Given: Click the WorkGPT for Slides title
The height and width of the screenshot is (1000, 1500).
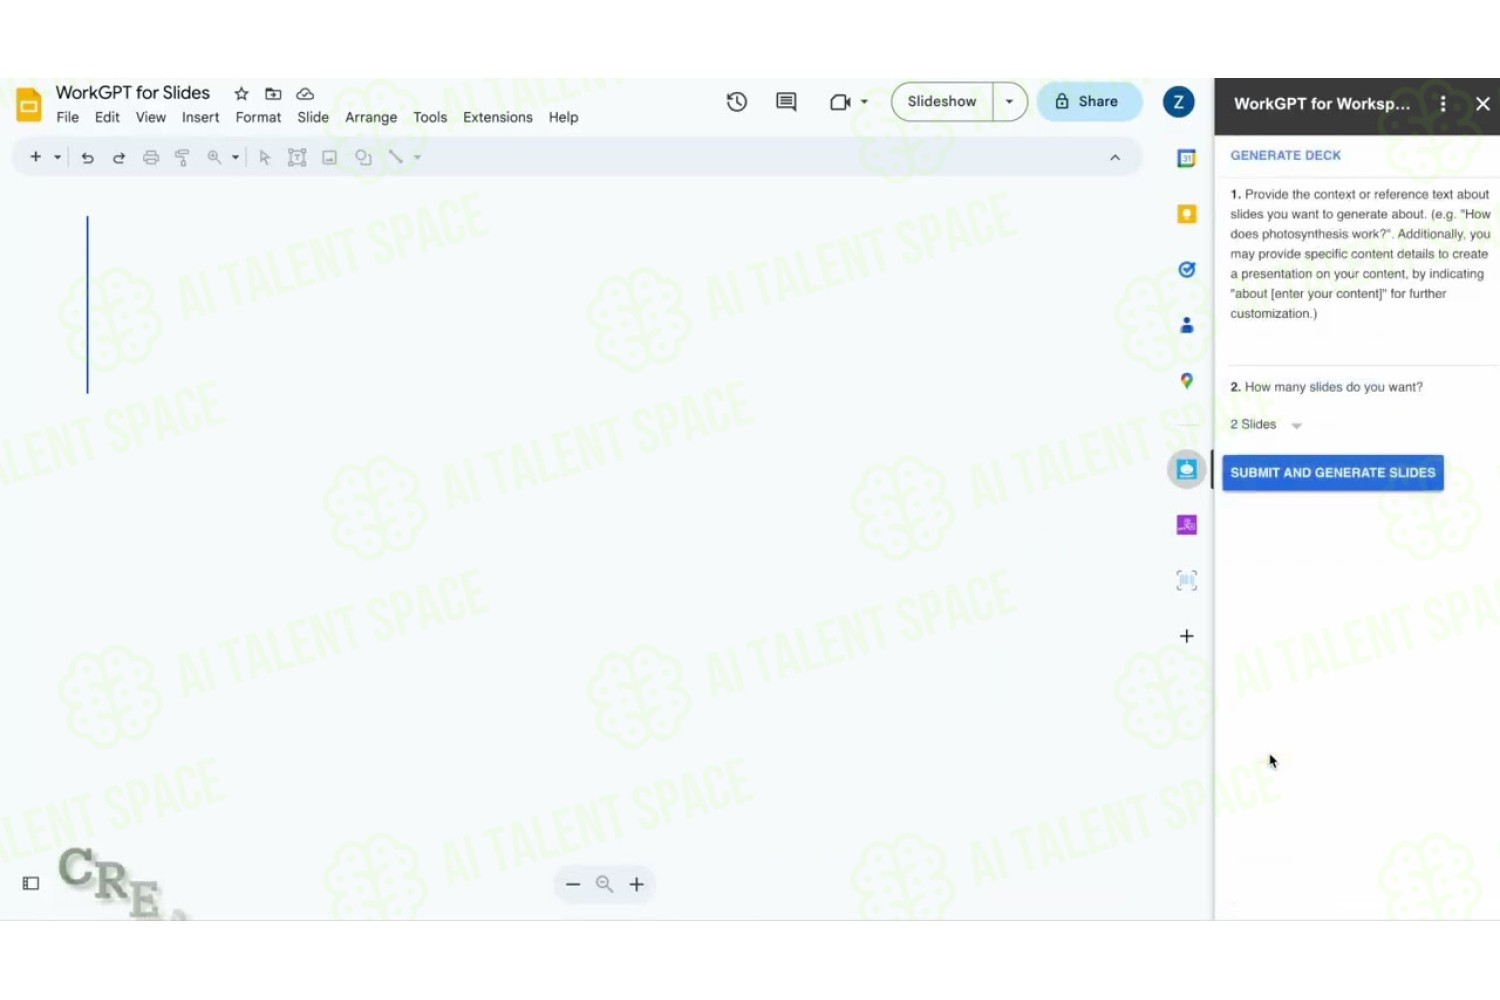Looking at the screenshot, I should tap(133, 93).
